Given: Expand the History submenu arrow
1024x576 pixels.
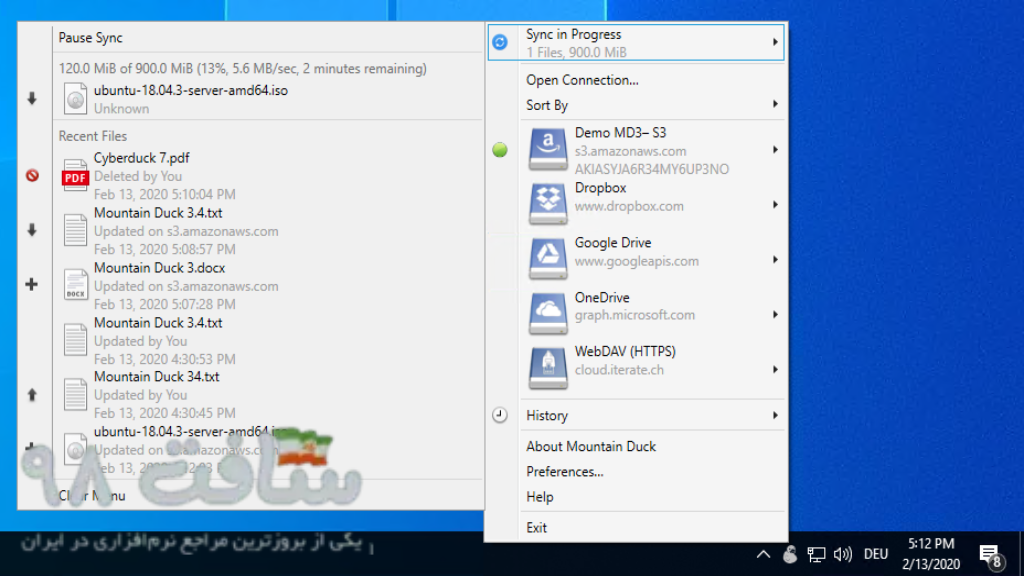Looking at the screenshot, I should (775, 415).
